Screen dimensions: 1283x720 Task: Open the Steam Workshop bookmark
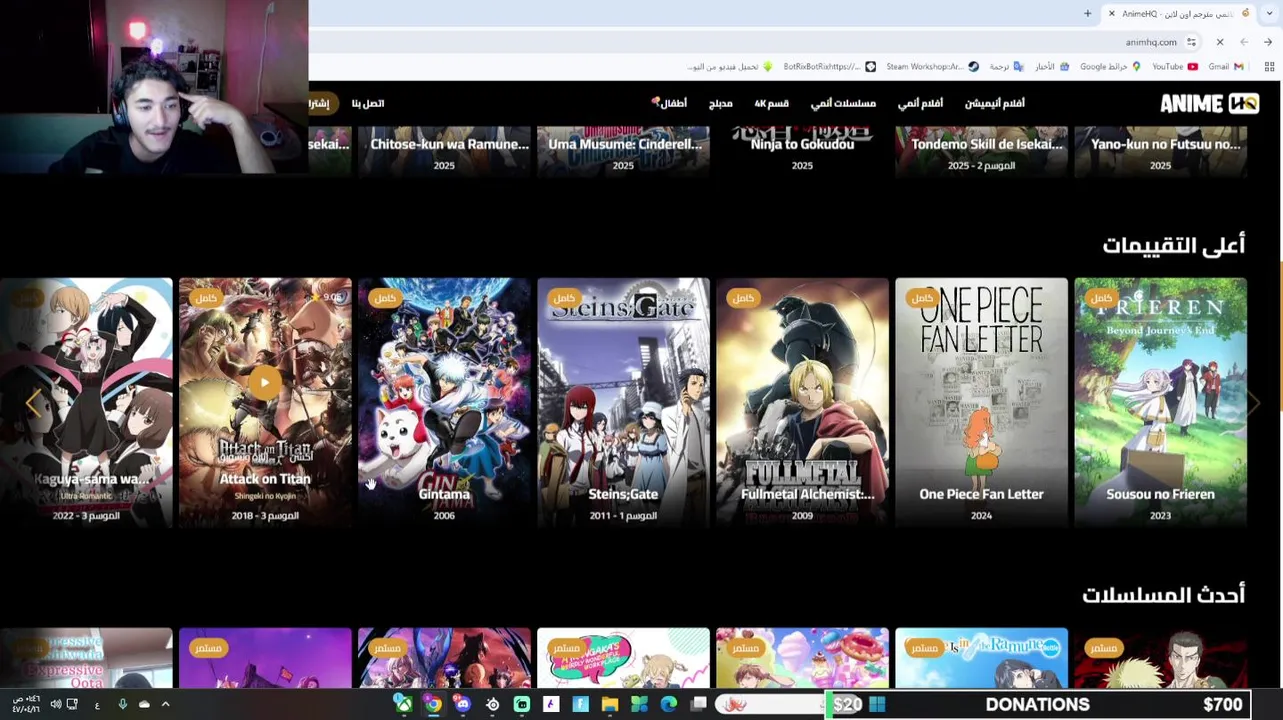[x=932, y=67]
